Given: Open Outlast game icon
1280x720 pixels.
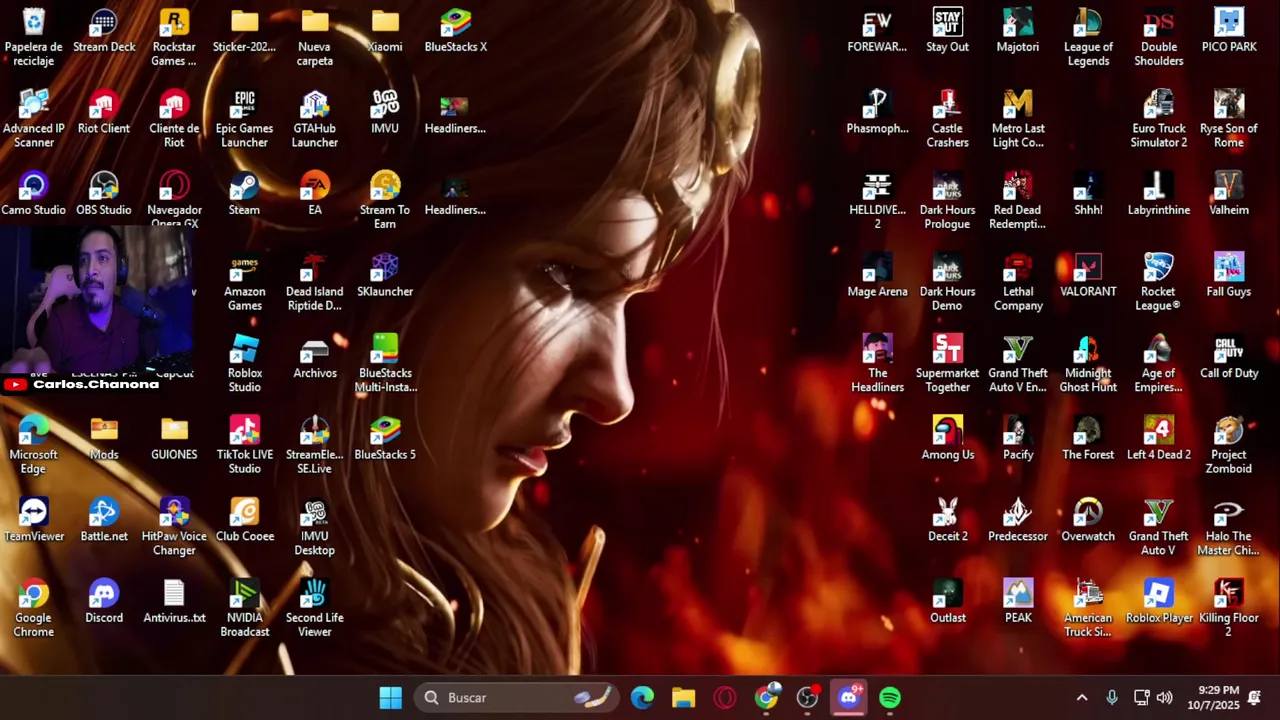Looking at the screenshot, I should tap(947, 602).
